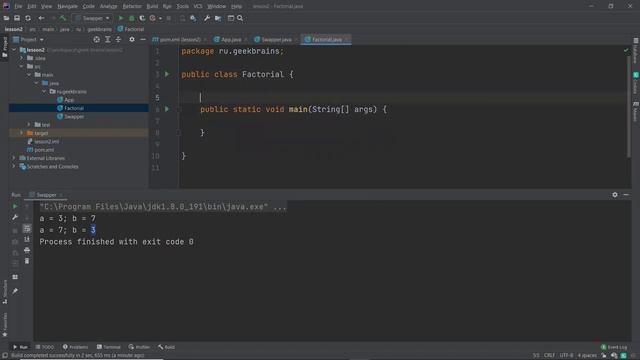Run Factorial class from line 3 gutter arrow
The width and height of the screenshot is (640, 360).
[167, 74]
